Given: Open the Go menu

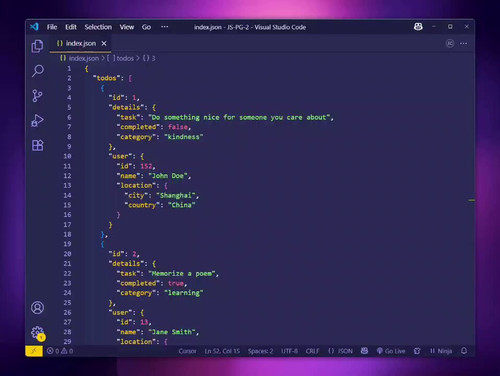Looking at the screenshot, I should [146, 27].
